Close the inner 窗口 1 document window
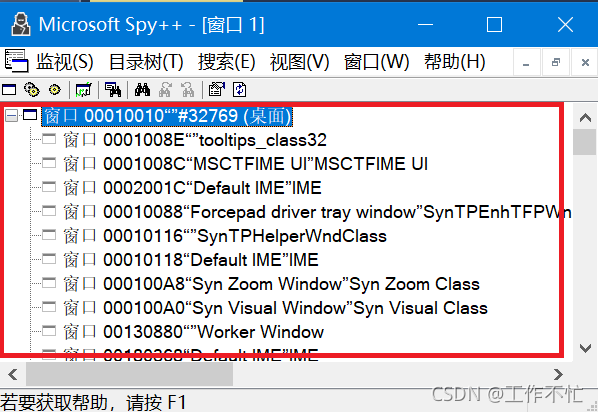This screenshot has width=598, height=412. coord(585,63)
